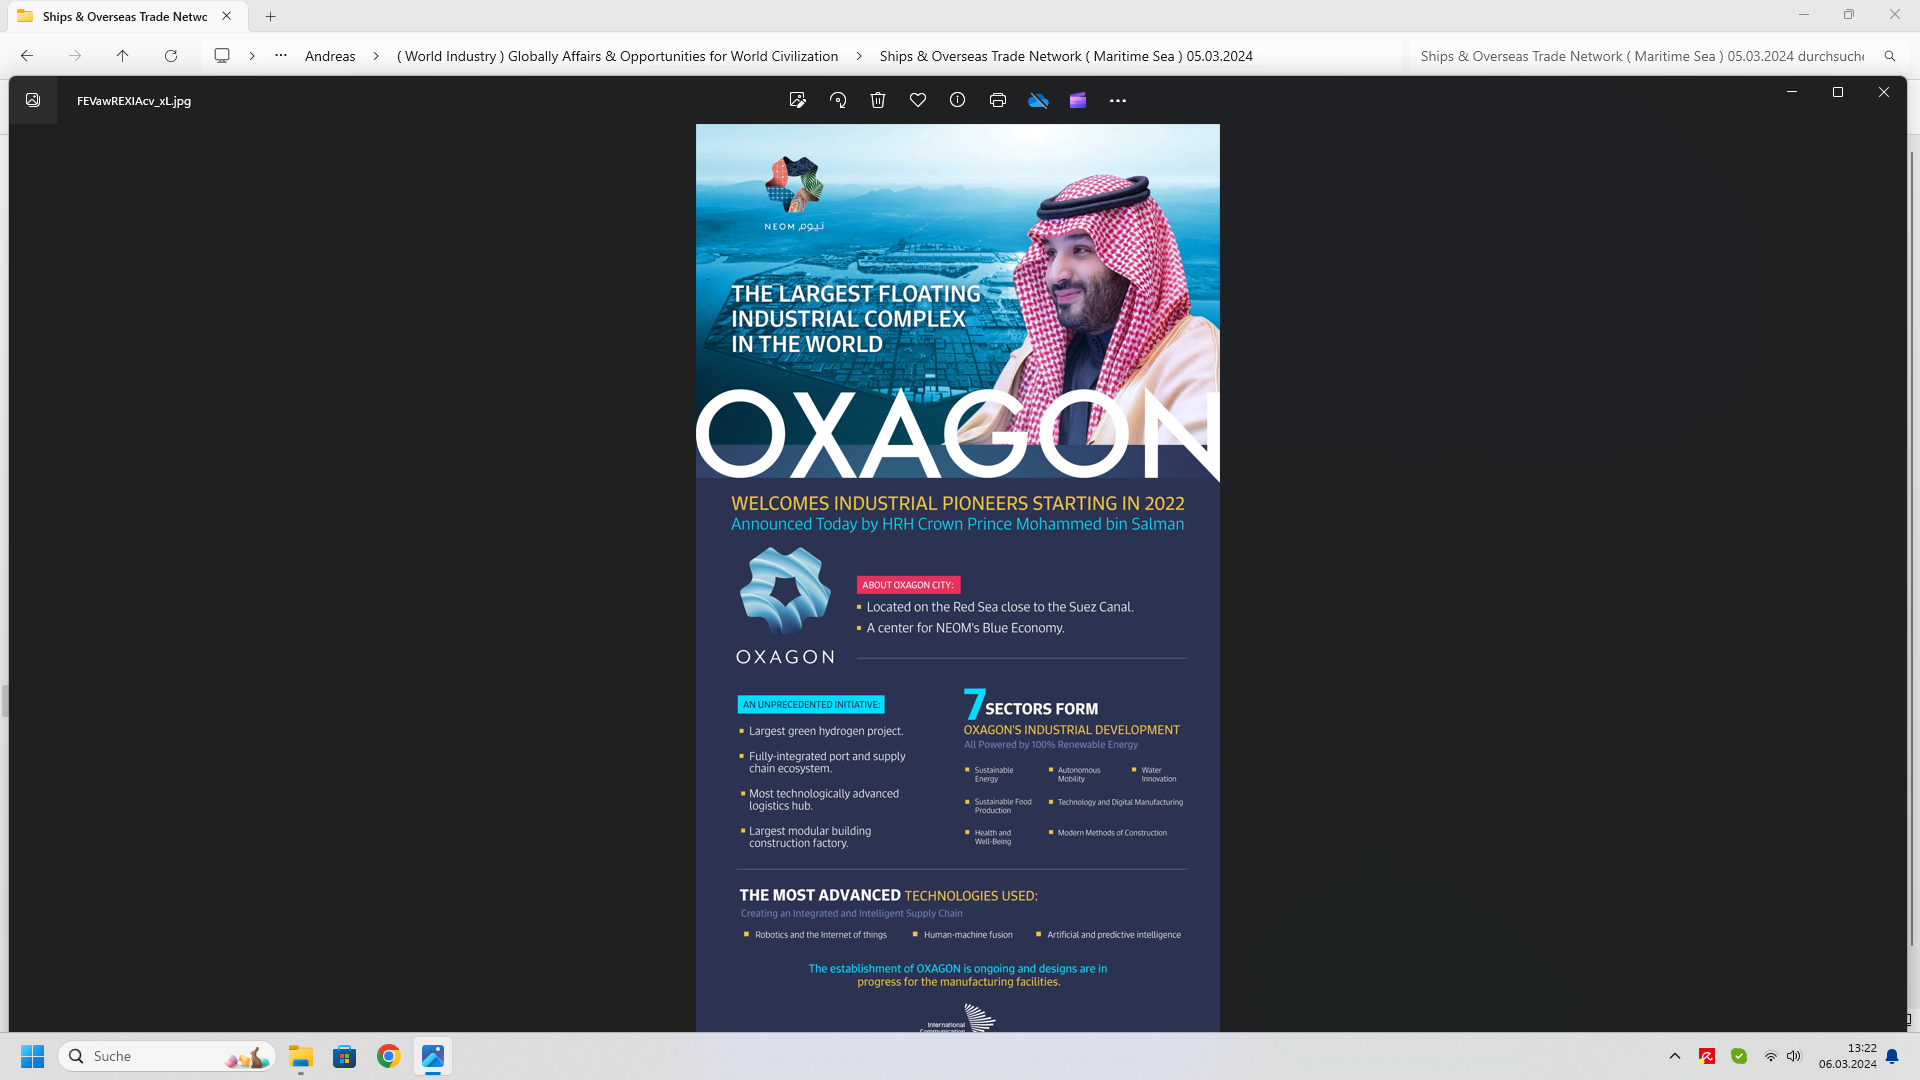Minimize the Photos viewer window
Viewport: 1920px width, 1080px height.
tap(1792, 92)
